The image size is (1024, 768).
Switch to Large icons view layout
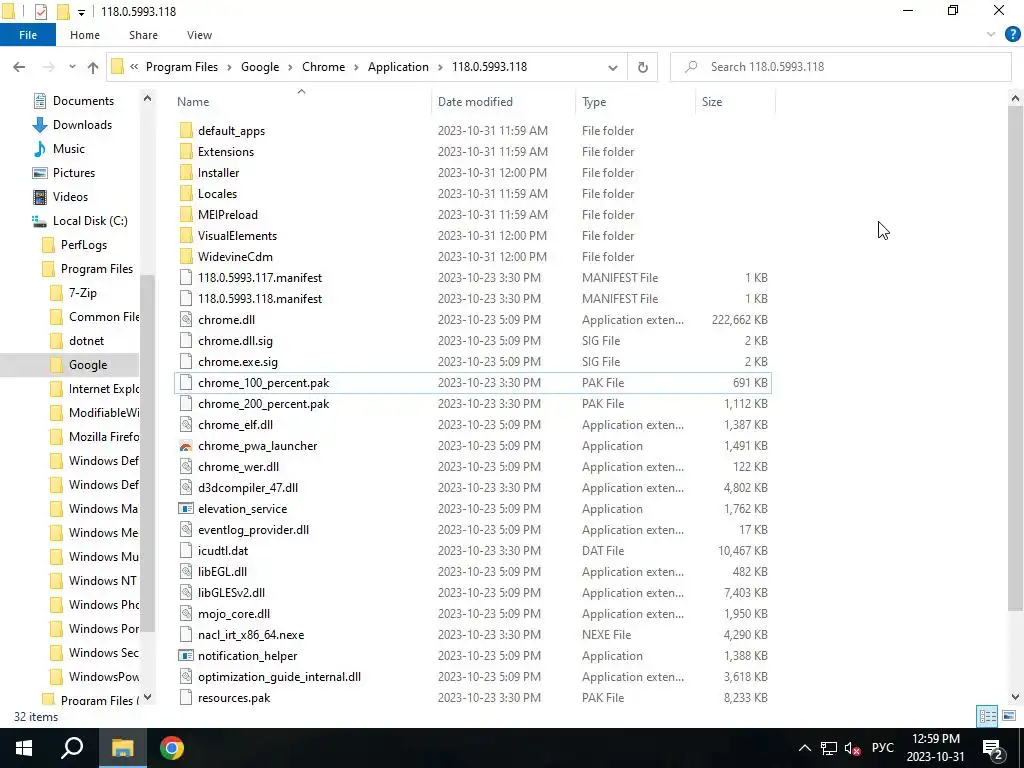pos(1009,716)
